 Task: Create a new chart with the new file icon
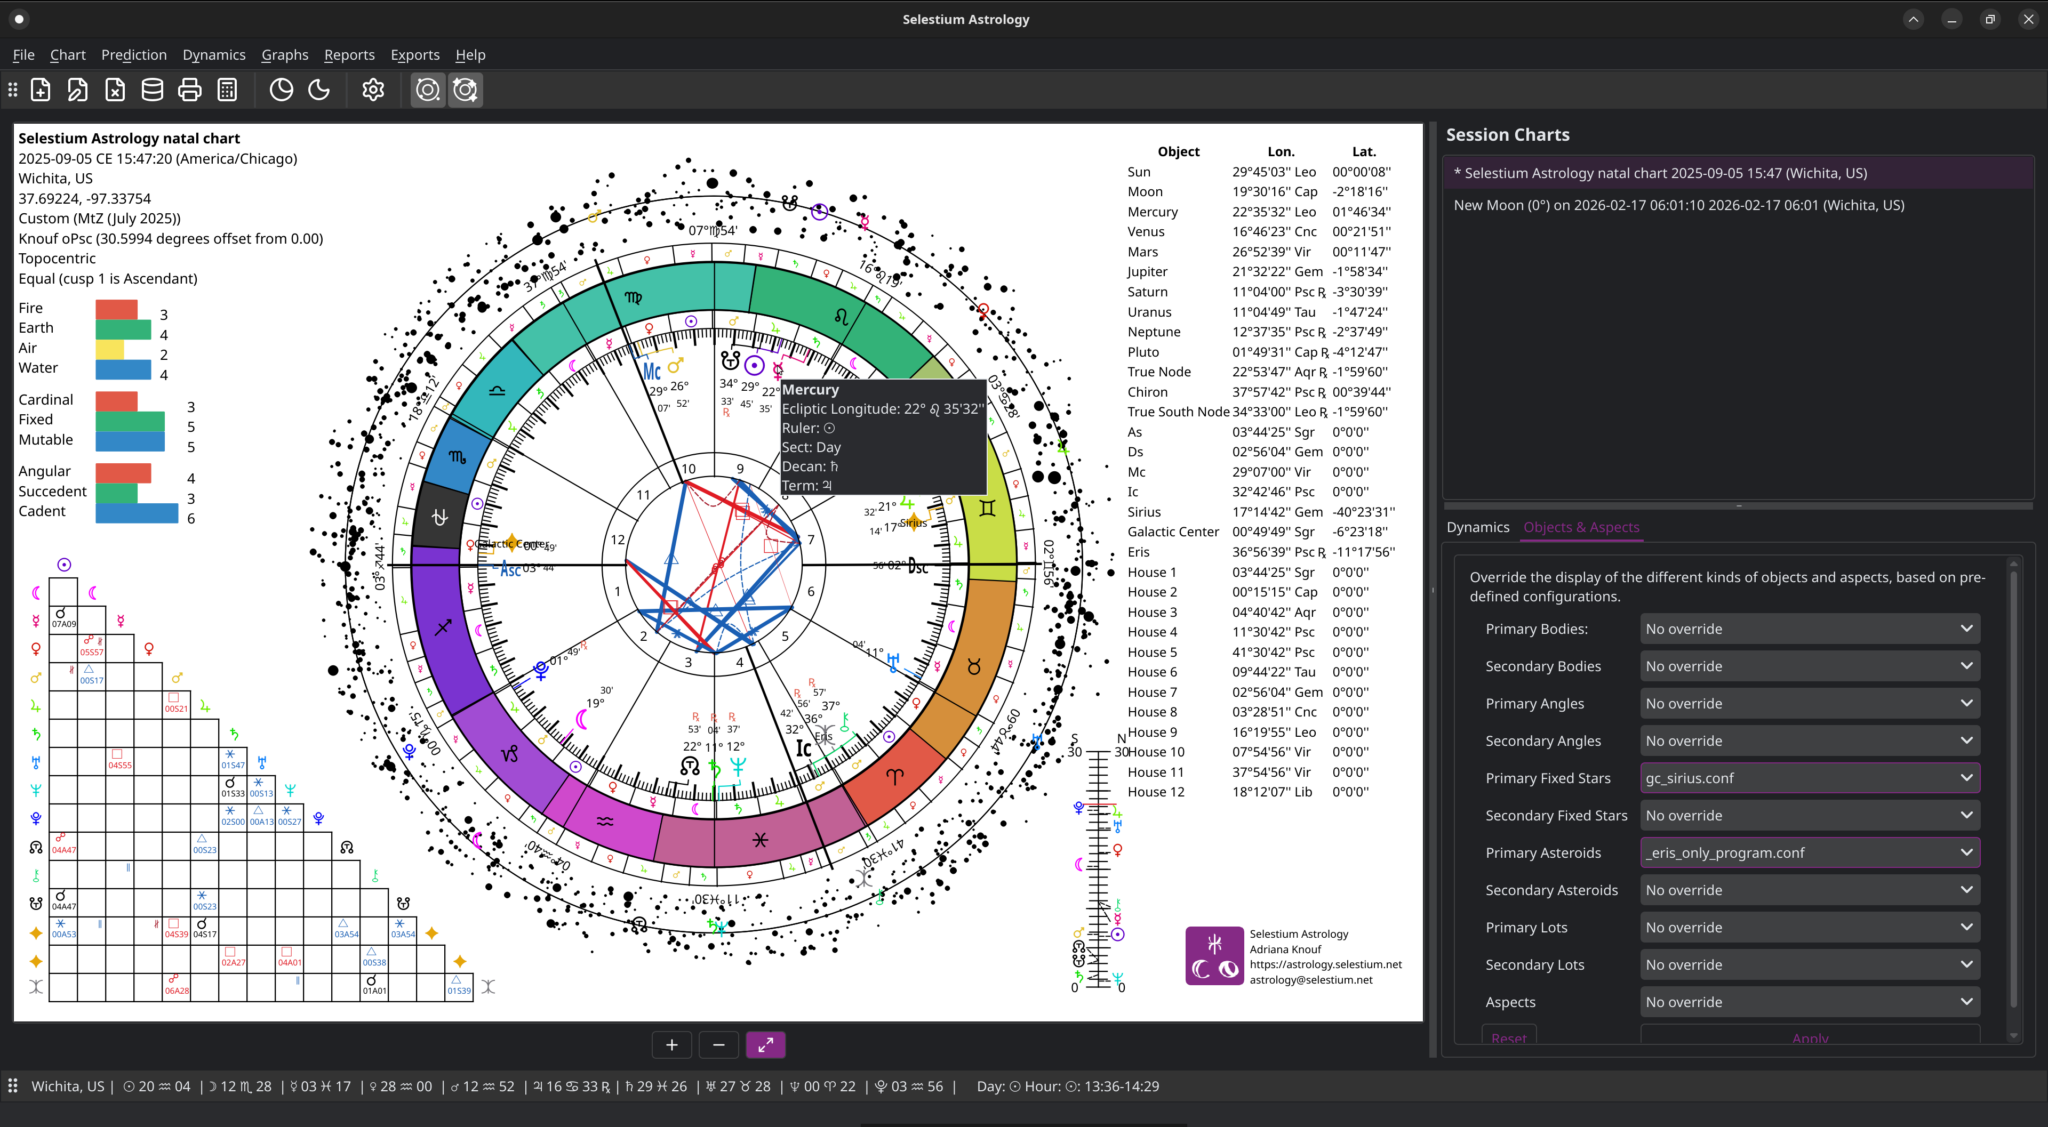tap(40, 89)
